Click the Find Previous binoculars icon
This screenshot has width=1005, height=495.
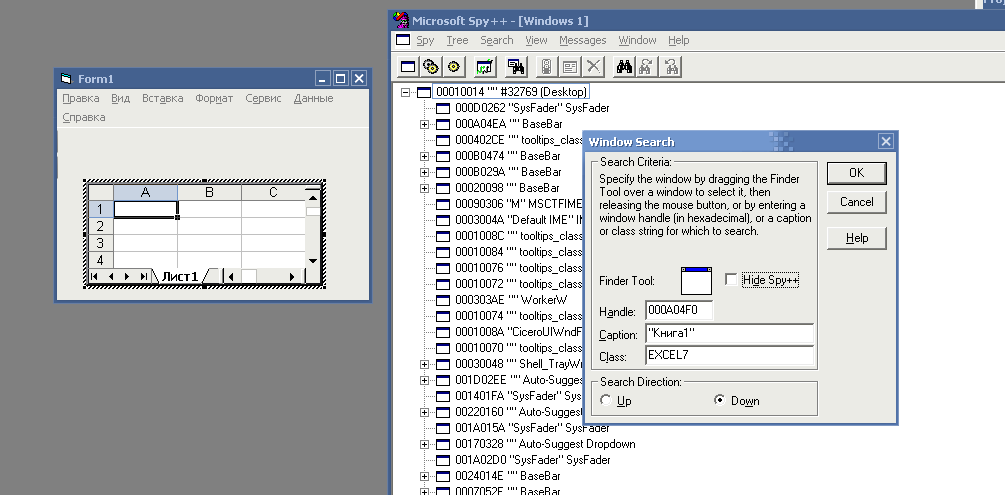[x=671, y=66]
